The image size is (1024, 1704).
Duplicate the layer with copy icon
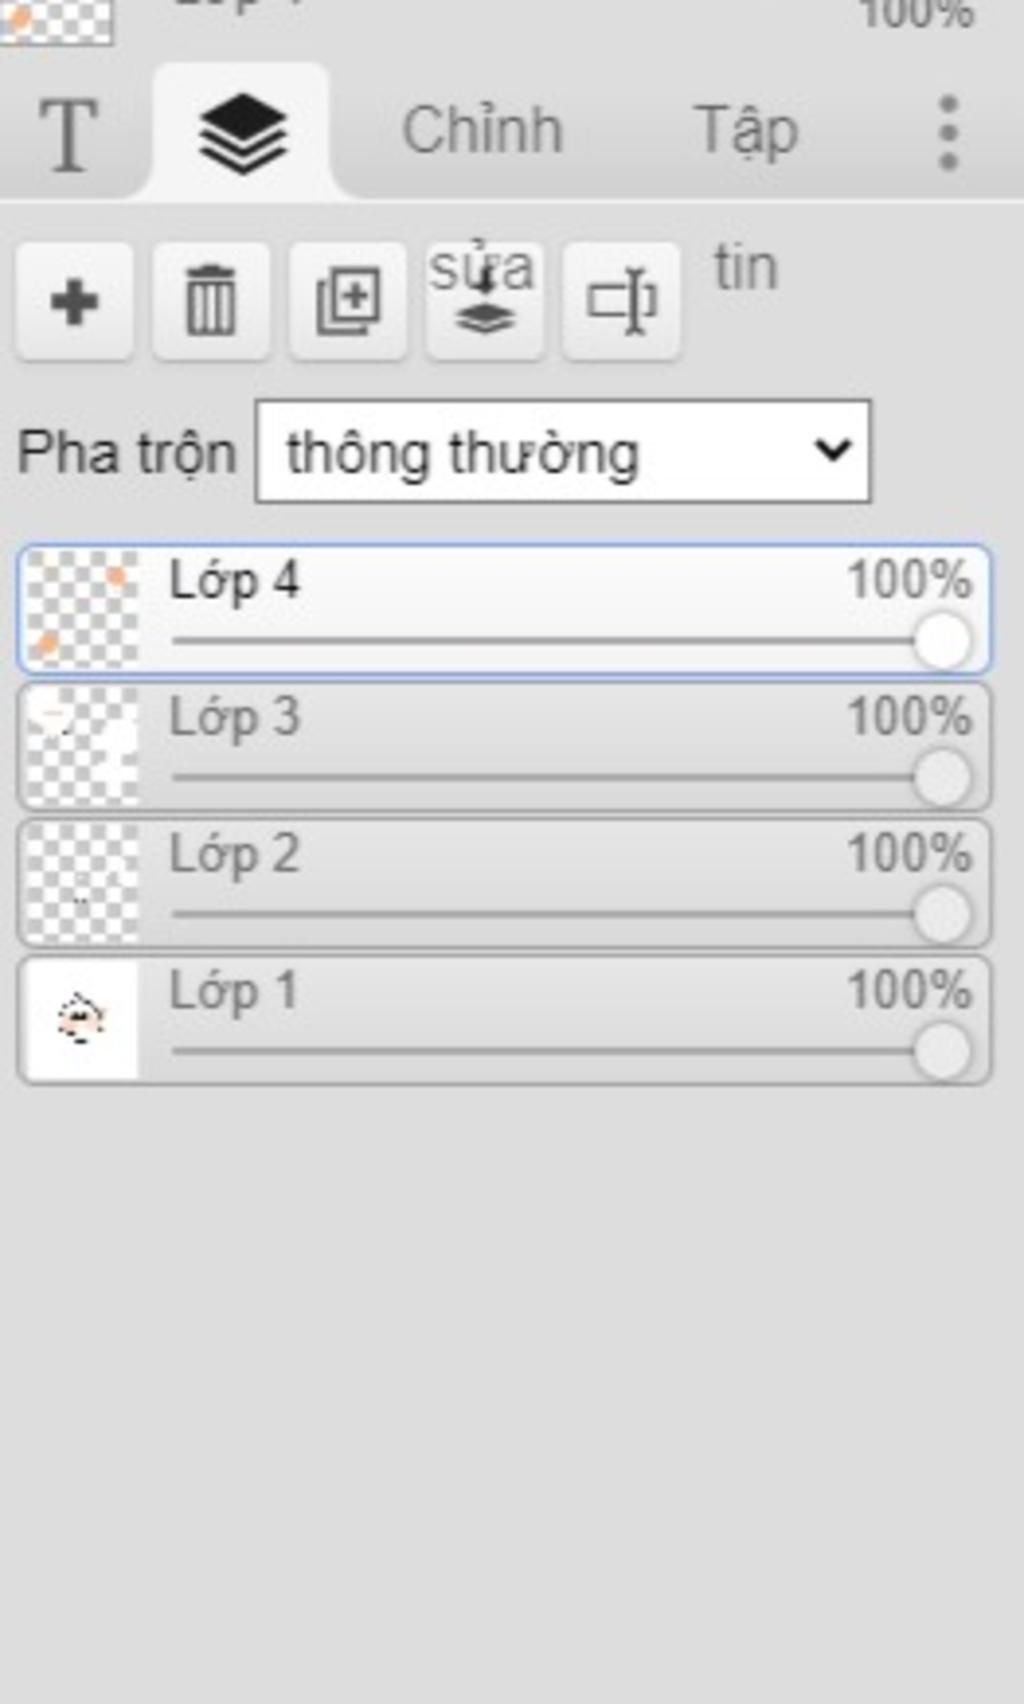pyautogui.click(x=348, y=301)
